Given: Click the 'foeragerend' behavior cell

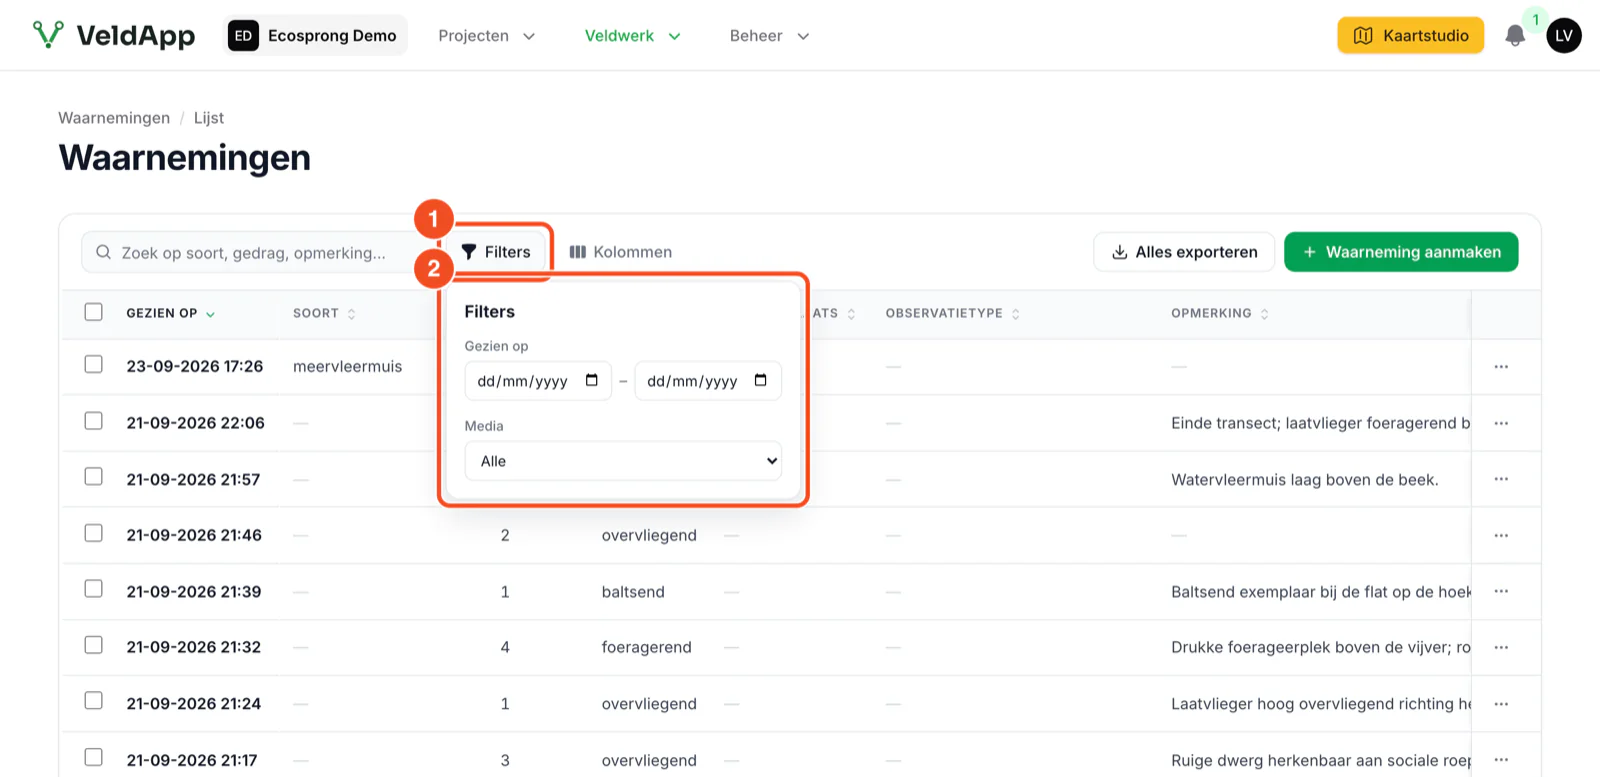Looking at the screenshot, I should tap(647, 648).
